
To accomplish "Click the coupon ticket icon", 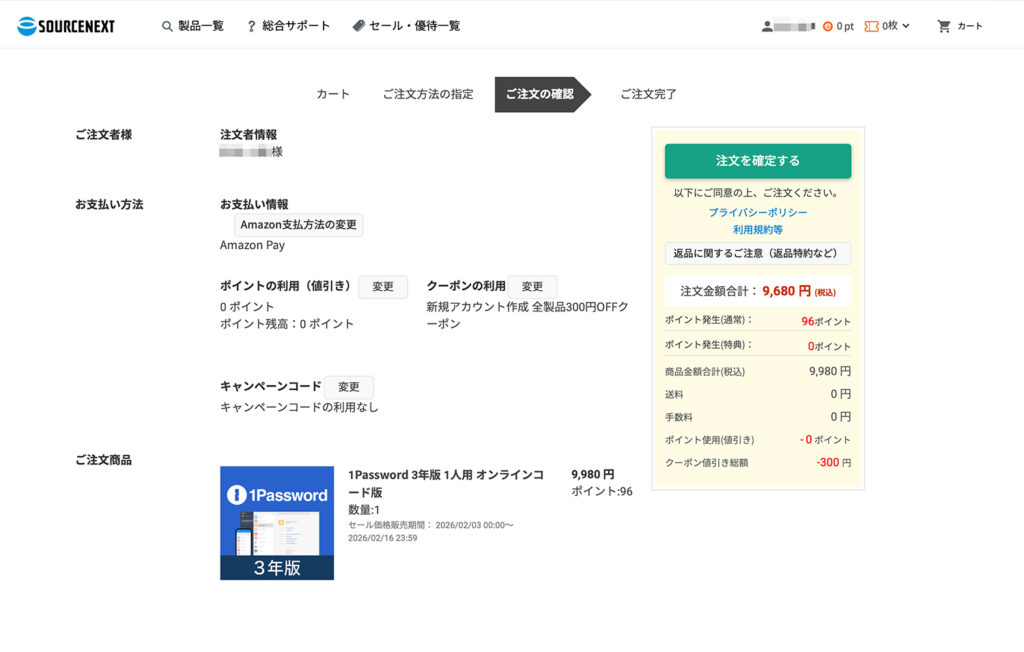I will [871, 26].
